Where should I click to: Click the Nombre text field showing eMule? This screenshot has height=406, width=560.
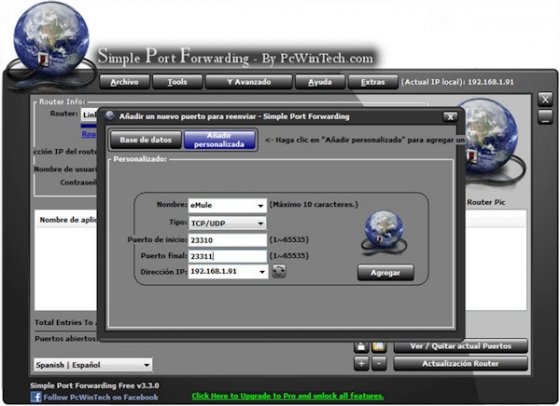coord(222,205)
